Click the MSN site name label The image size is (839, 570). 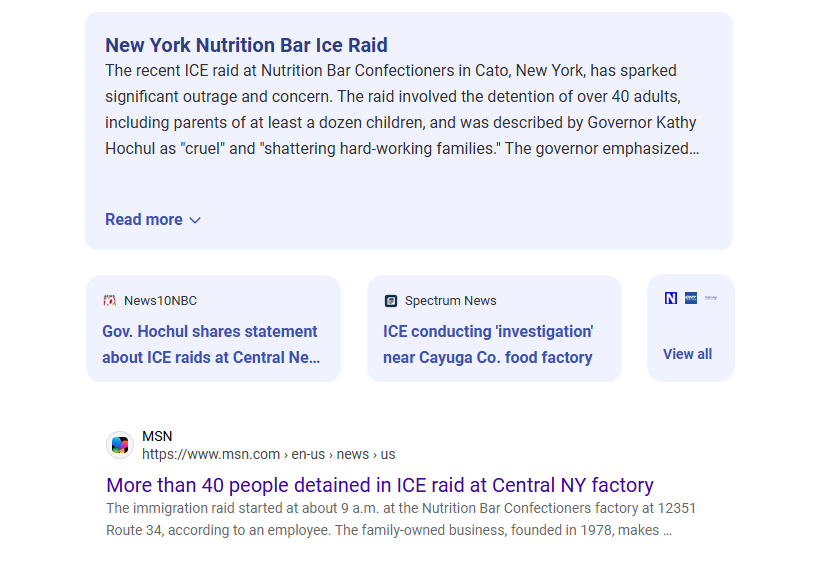pyautogui.click(x=157, y=436)
